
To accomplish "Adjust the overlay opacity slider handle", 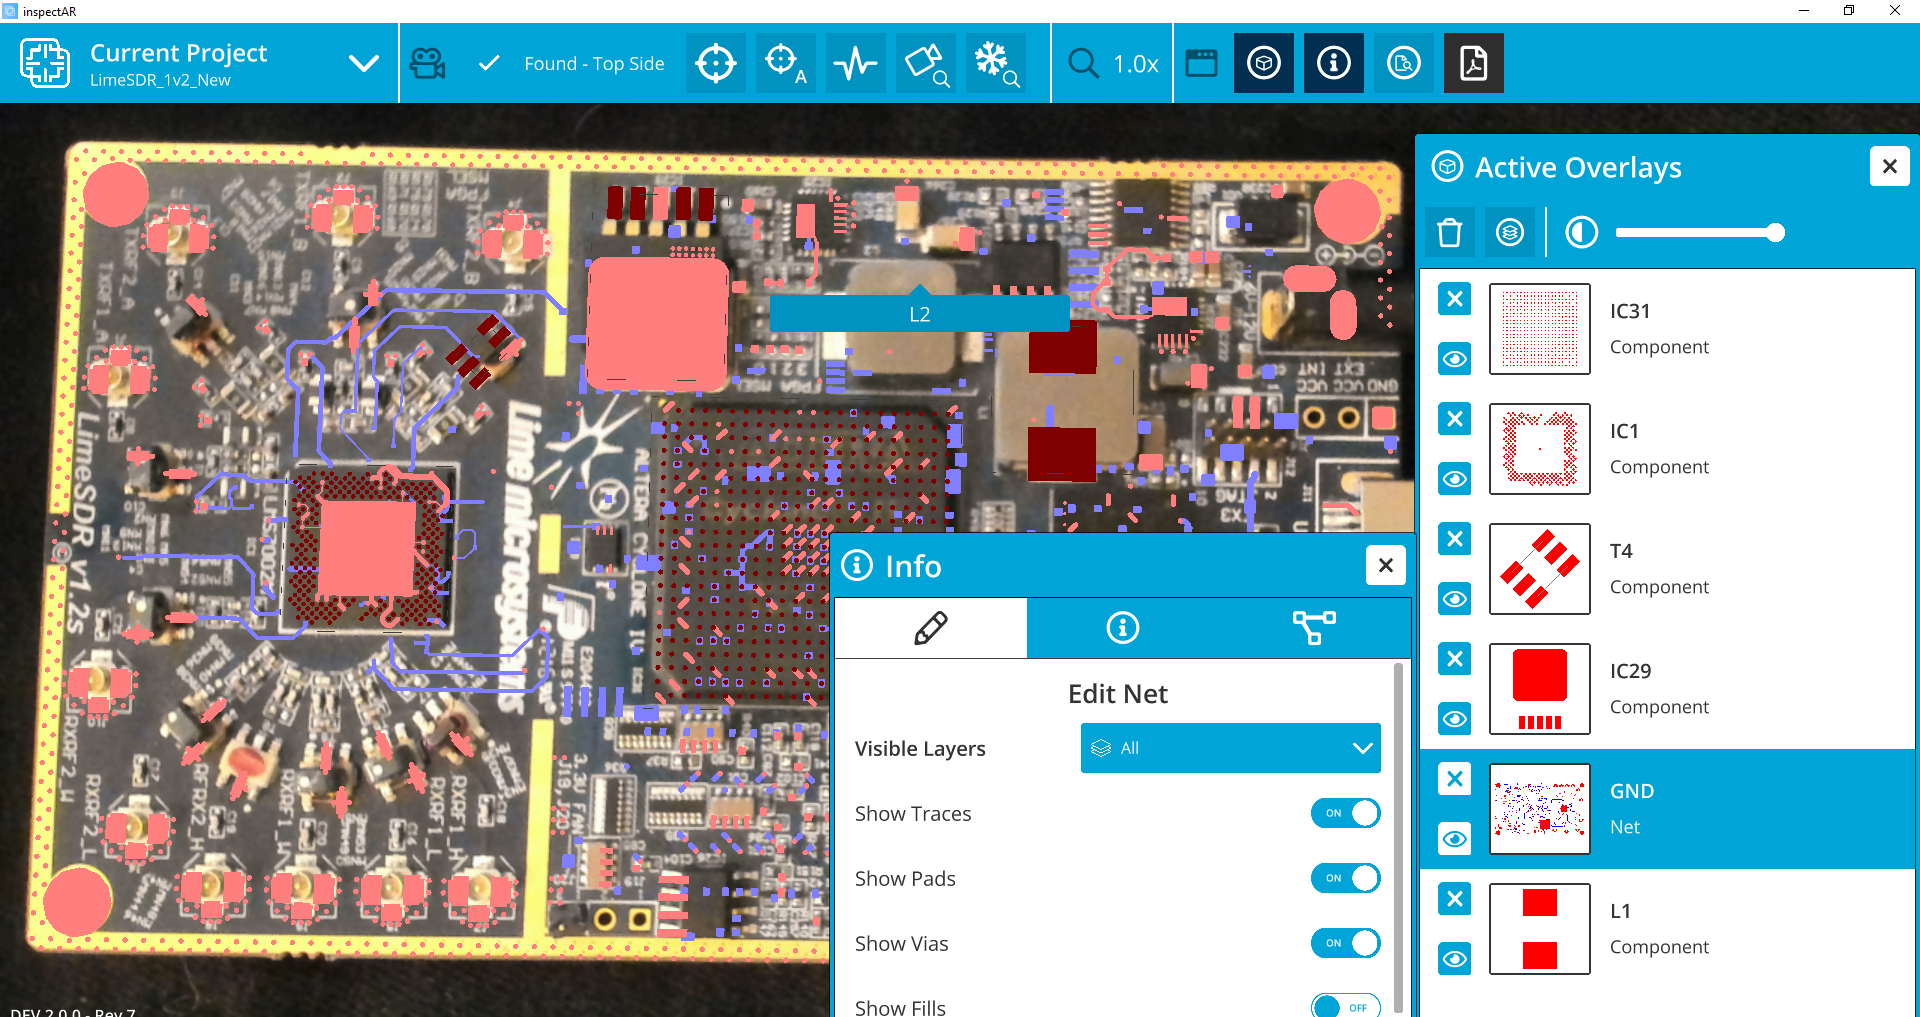I will [1775, 233].
